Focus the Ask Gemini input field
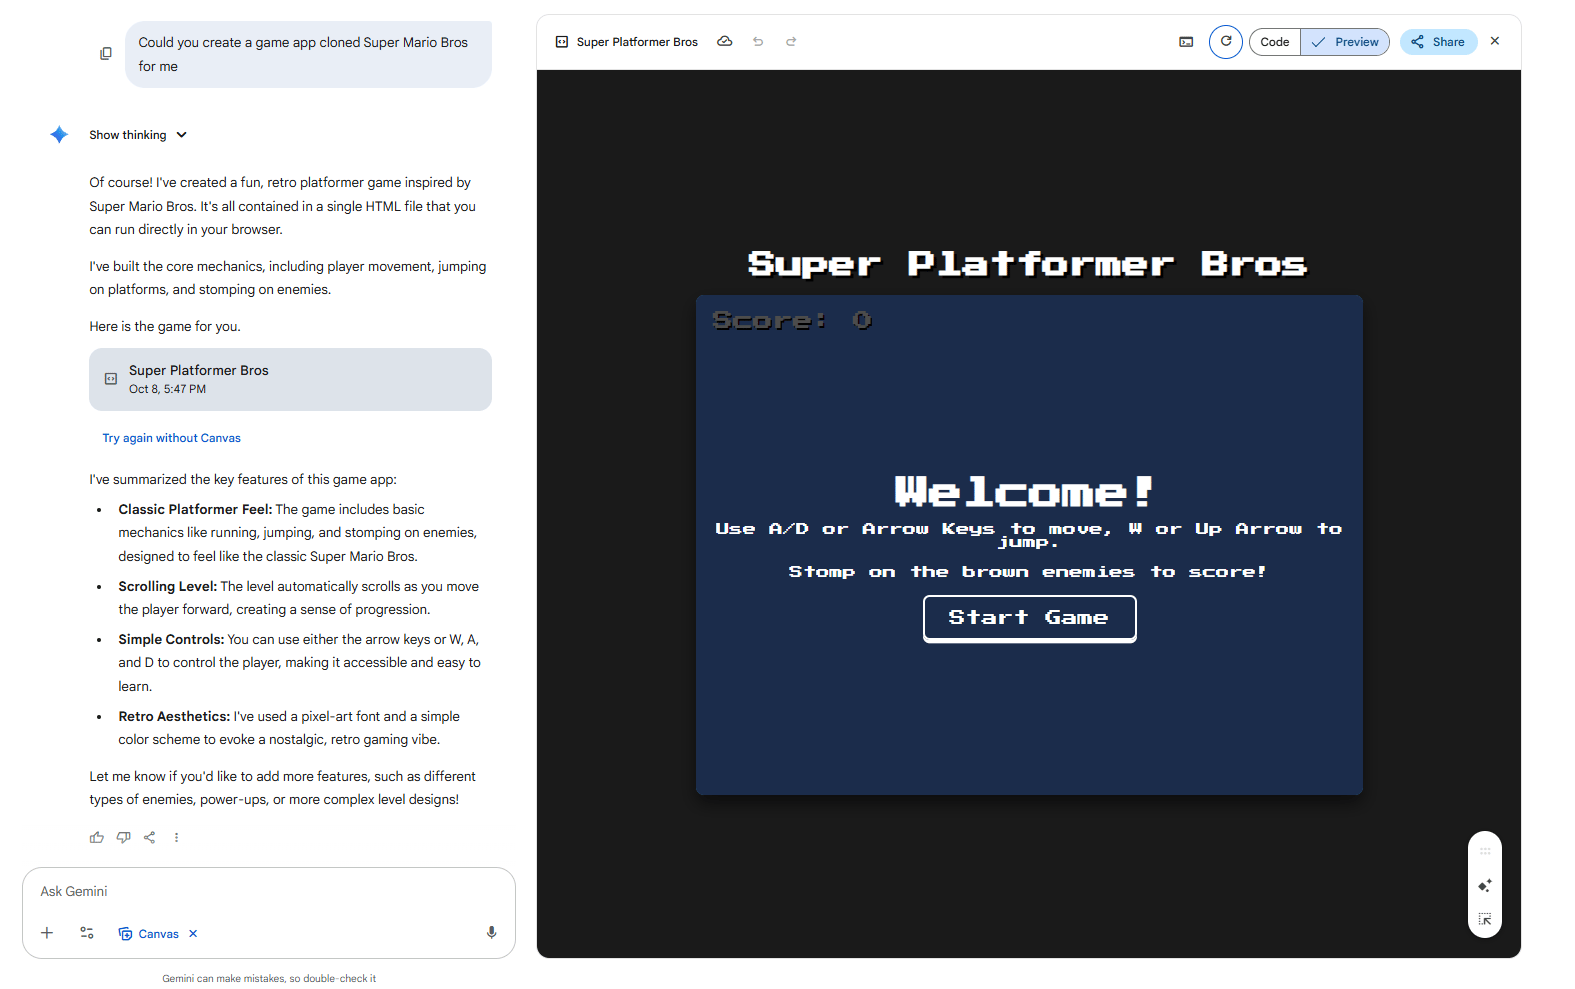Image resolution: width=1575 pixels, height=989 pixels. pyautogui.click(x=268, y=891)
